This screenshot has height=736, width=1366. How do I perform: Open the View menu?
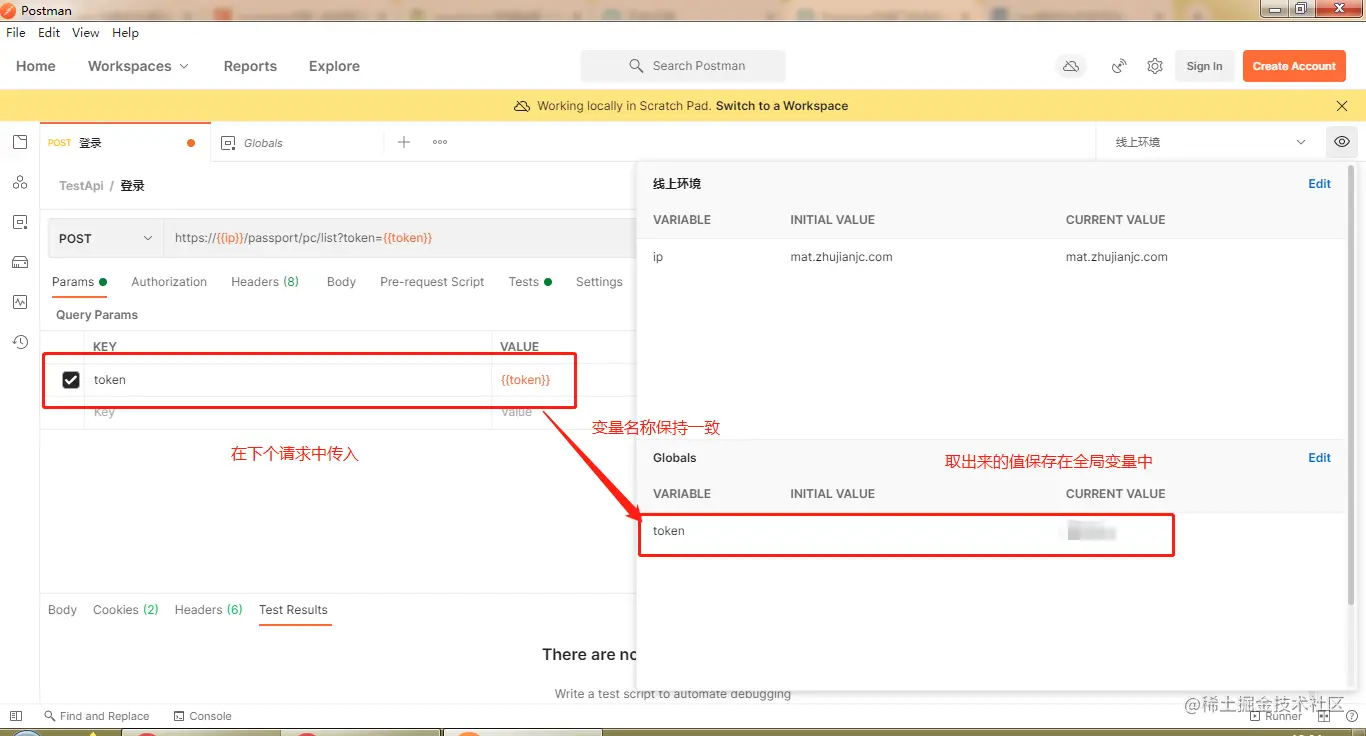coord(86,33)
